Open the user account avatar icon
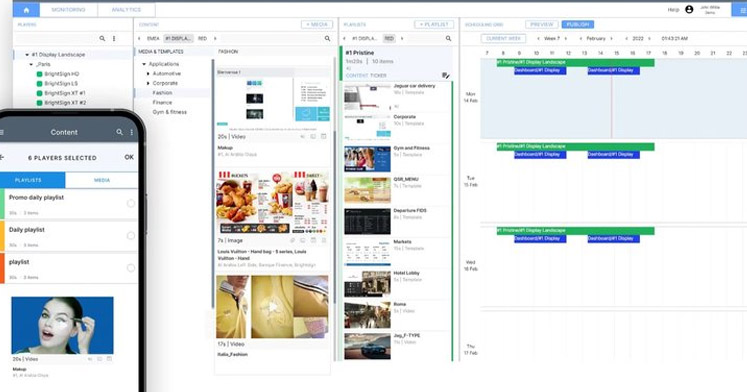Image resolution: width=747 pixels, height=392 pixels. point(689,10)
